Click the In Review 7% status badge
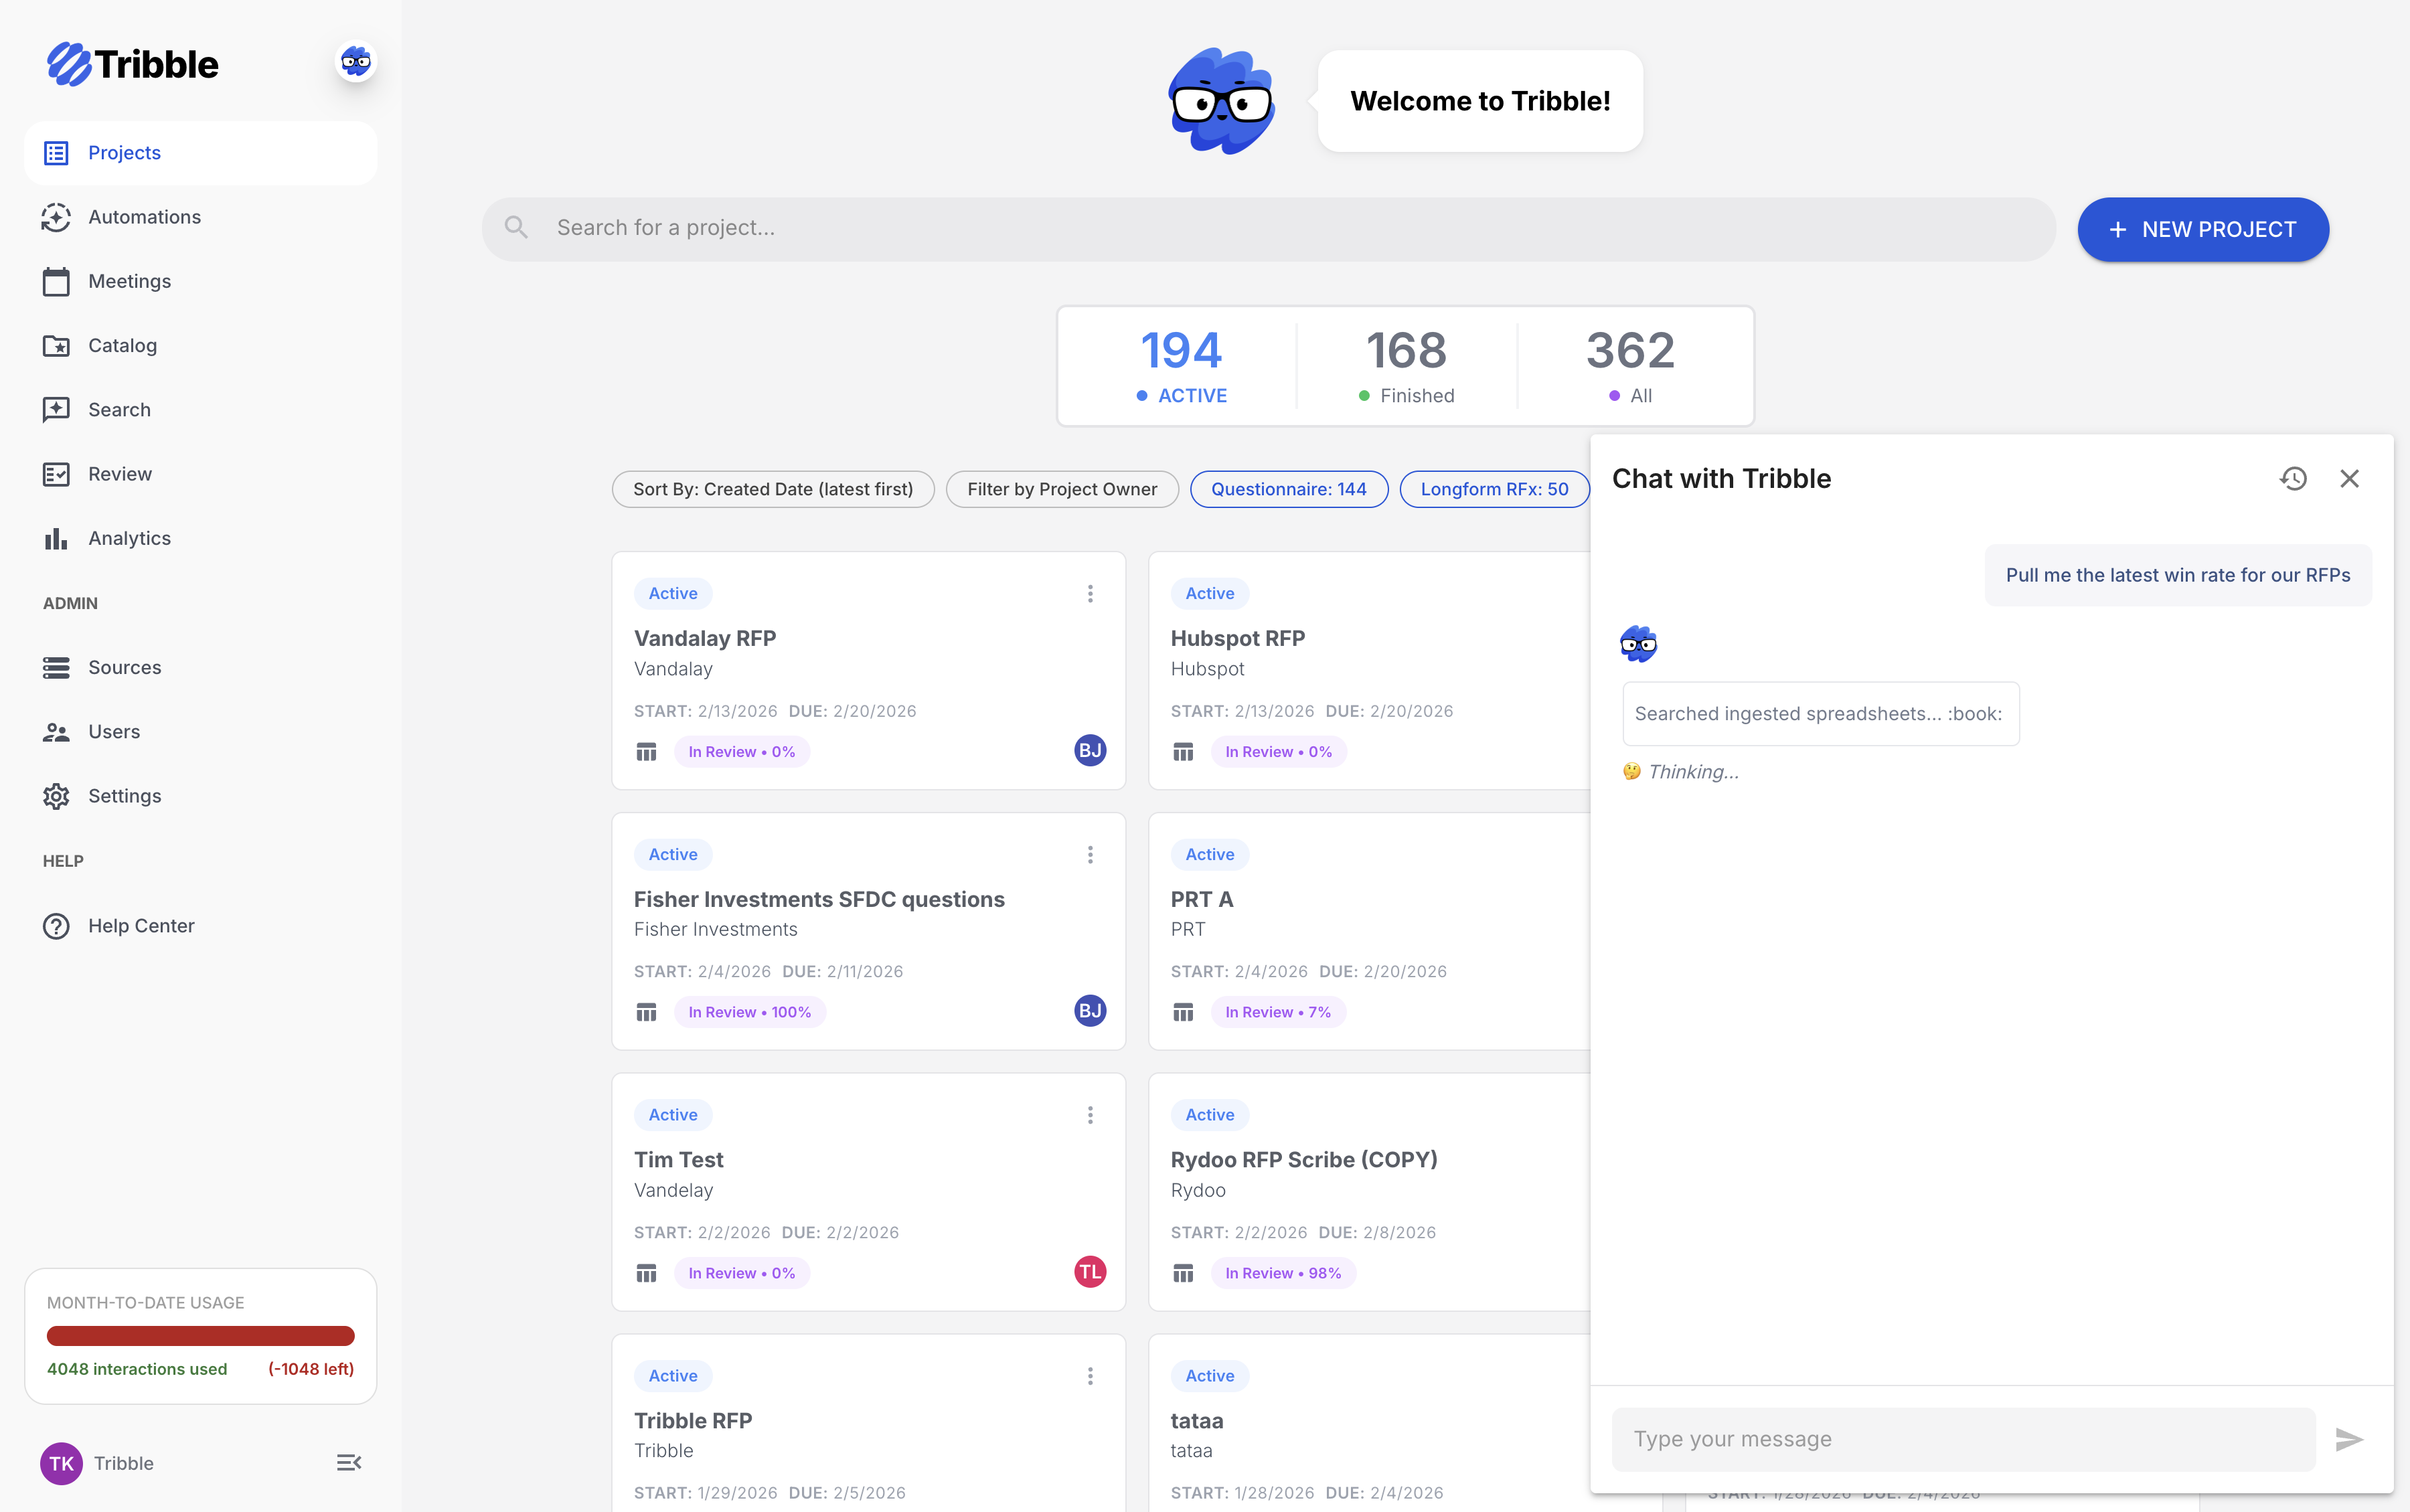The width and height of the screenshot is (2410, 1512). point(1278,1013)
